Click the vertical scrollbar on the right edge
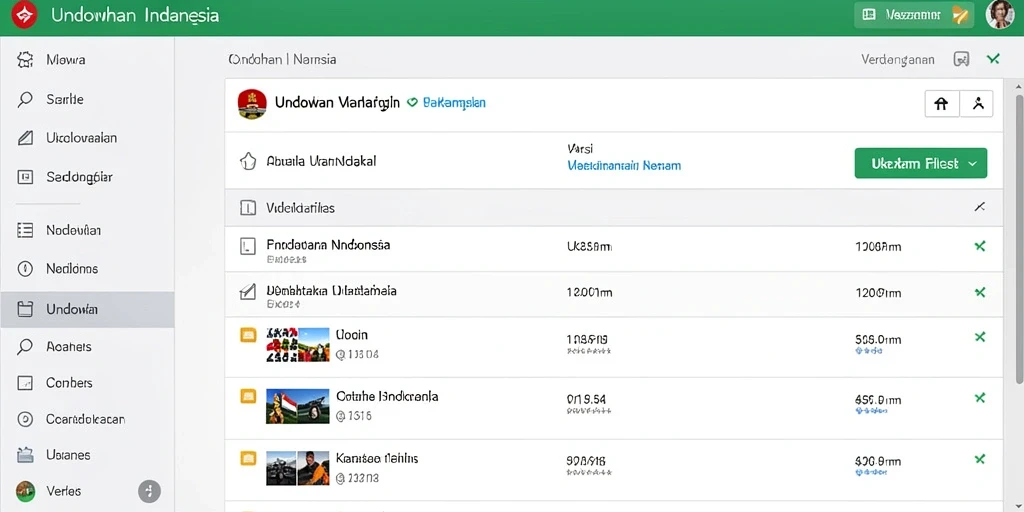This screenshot has width=1024, height=512. tap(1019, 239)
